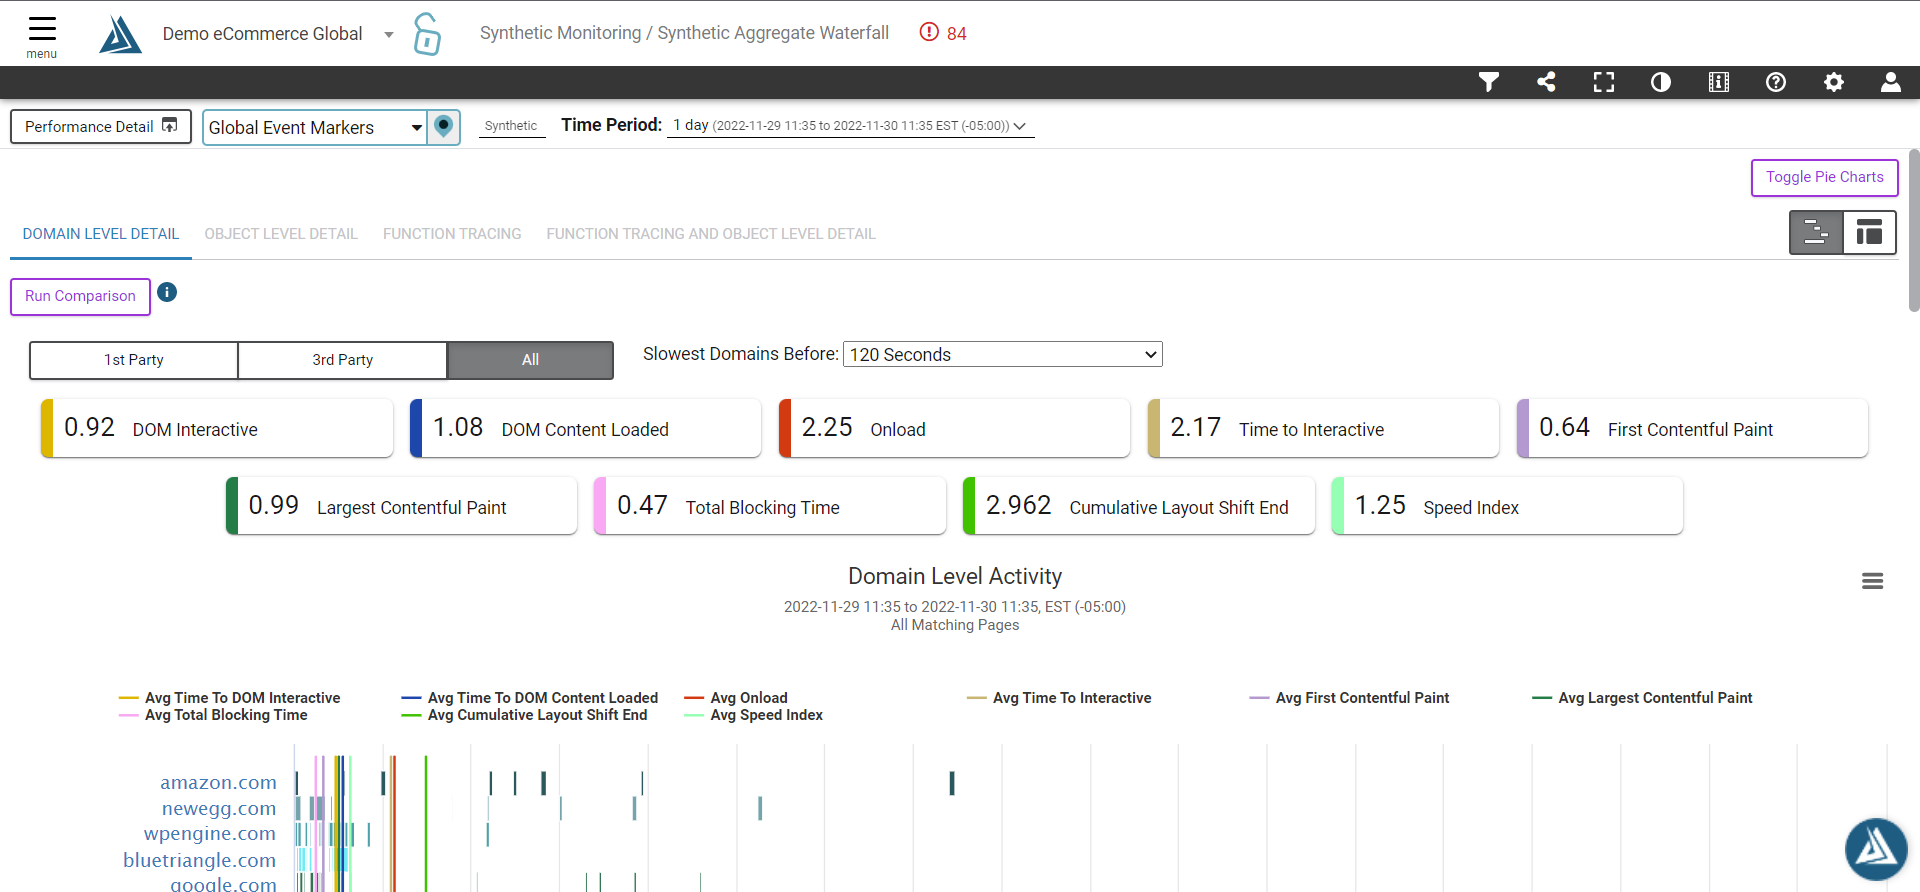Image resolution: width=1920 pixels, height=892 pixels.
Task: Switch to table layout view
Action: coord(1869,233)
